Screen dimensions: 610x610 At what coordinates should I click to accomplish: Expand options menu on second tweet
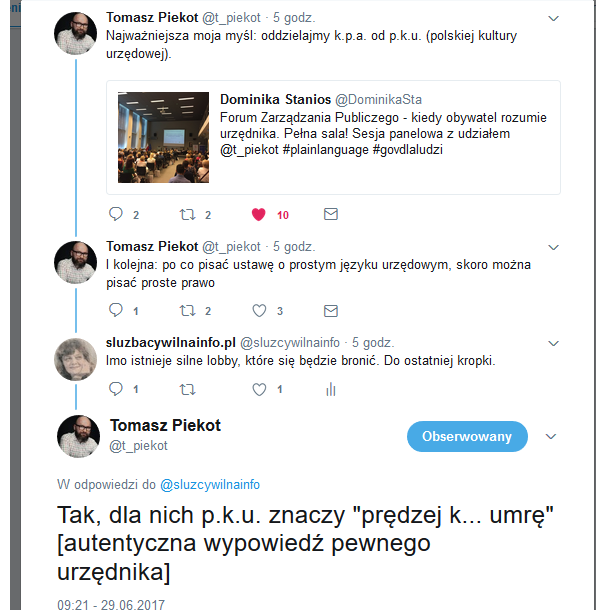click(553, 247)
